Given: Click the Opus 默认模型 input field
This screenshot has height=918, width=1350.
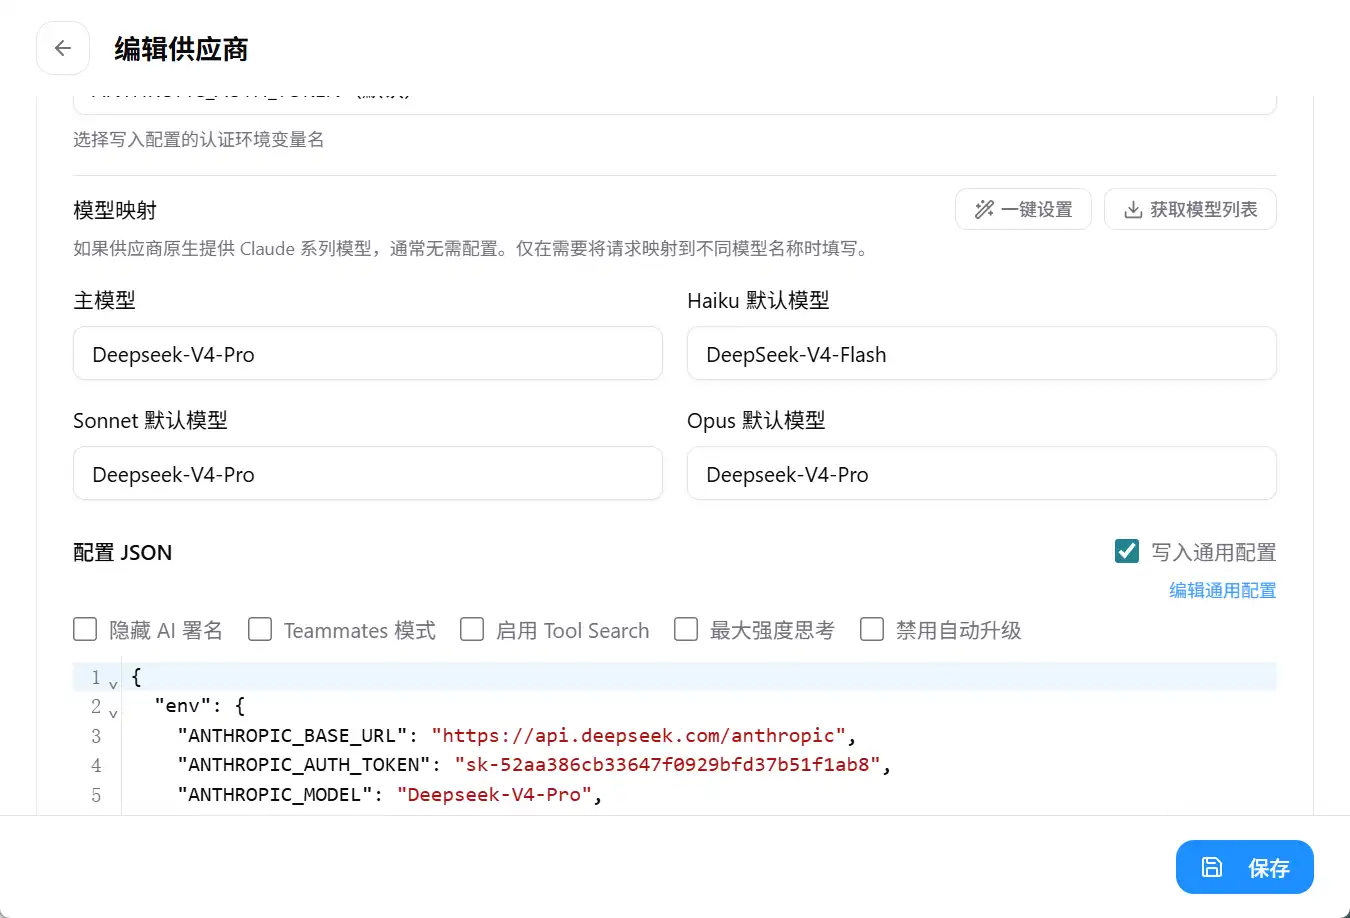Looking at the screenshot, I should 982,474.
